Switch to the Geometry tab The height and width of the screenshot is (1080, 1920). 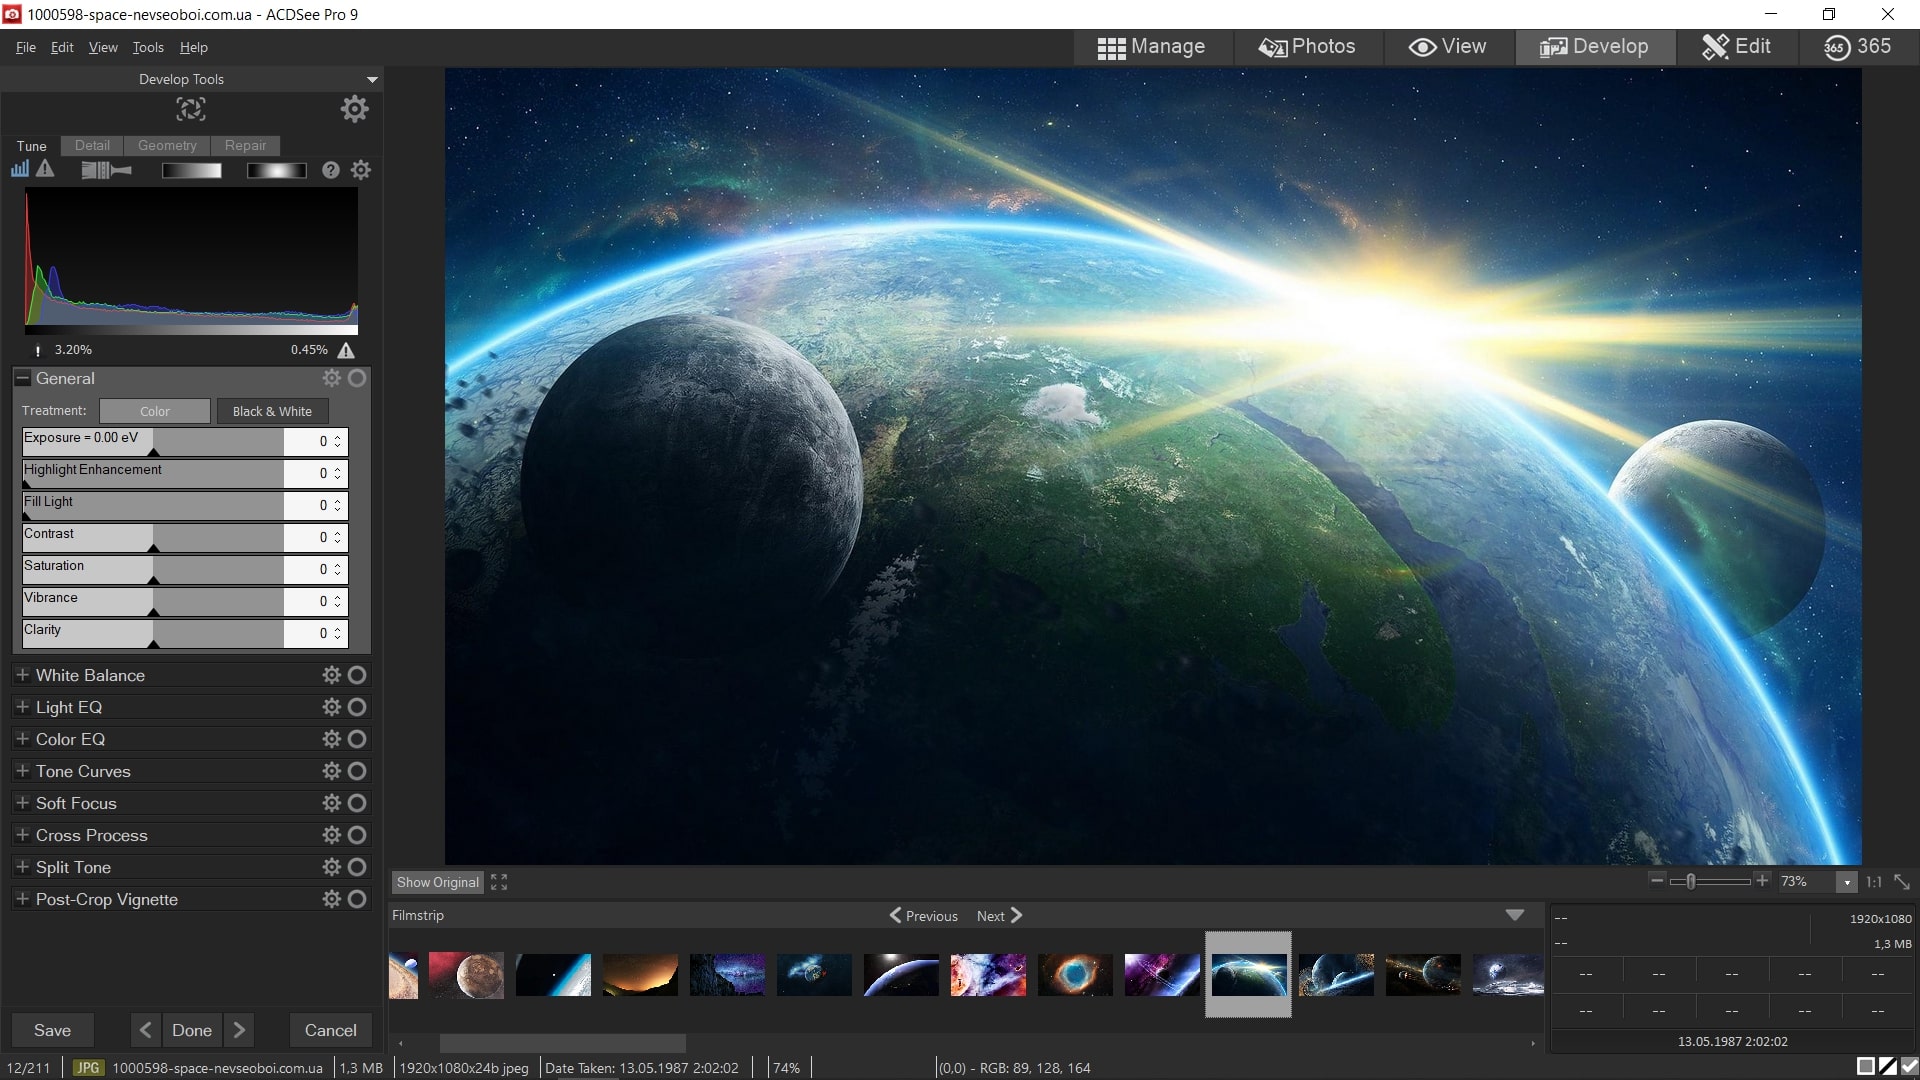(x=167, y=145)
